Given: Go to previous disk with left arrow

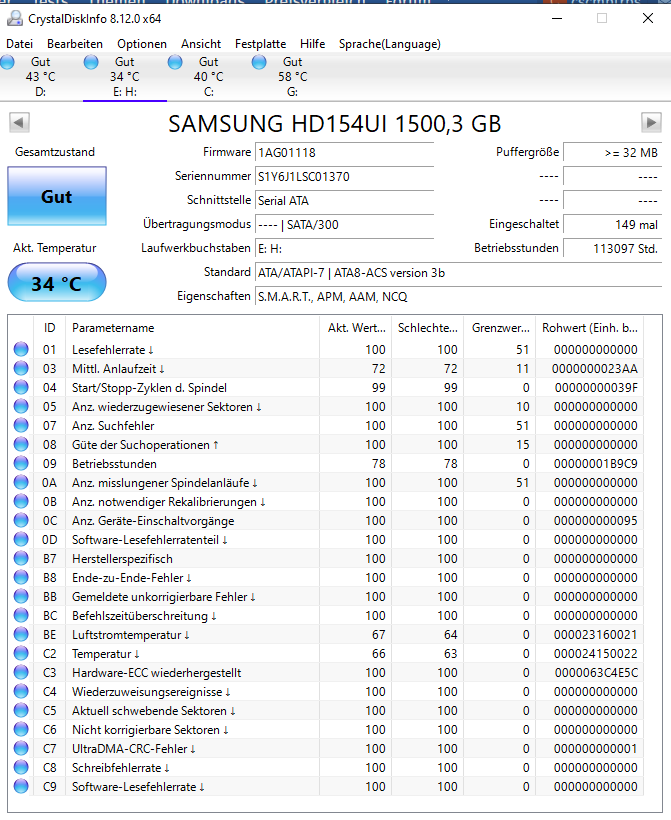Looking at the screenshot, I should [19, 123].
